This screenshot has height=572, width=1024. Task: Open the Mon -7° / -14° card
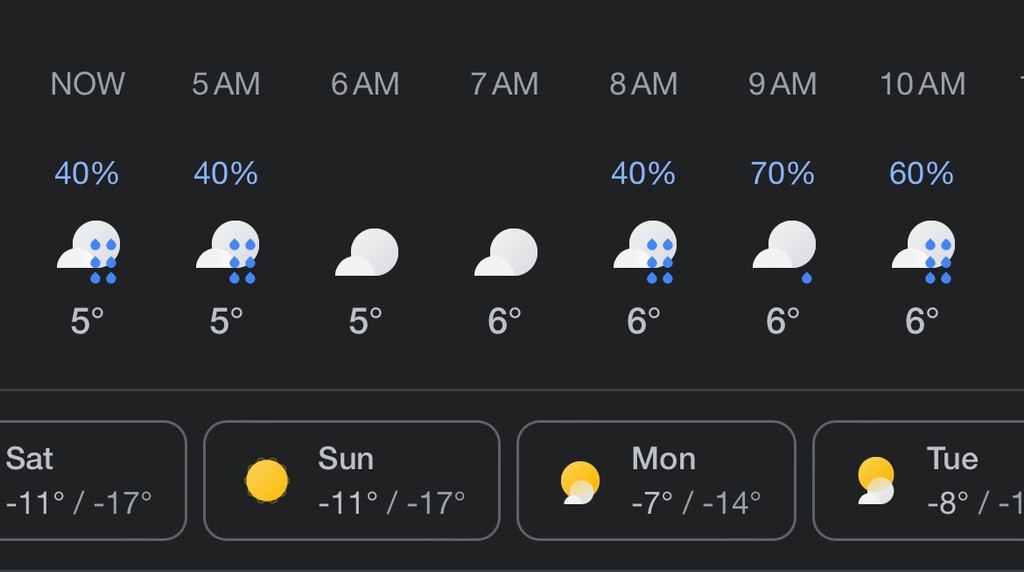point(656,480)
